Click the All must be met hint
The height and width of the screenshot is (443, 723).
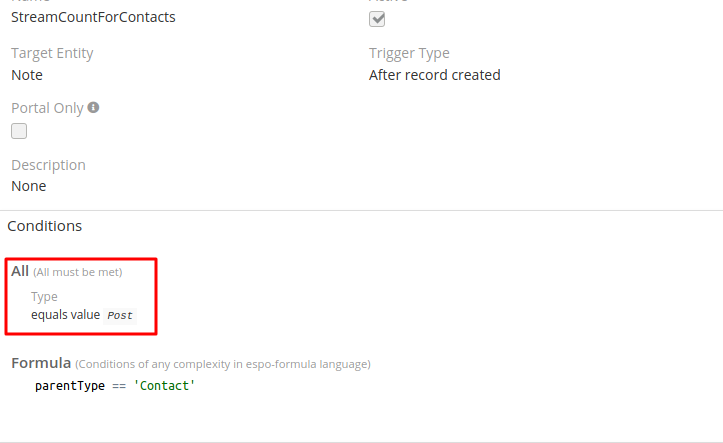(78, 272)
